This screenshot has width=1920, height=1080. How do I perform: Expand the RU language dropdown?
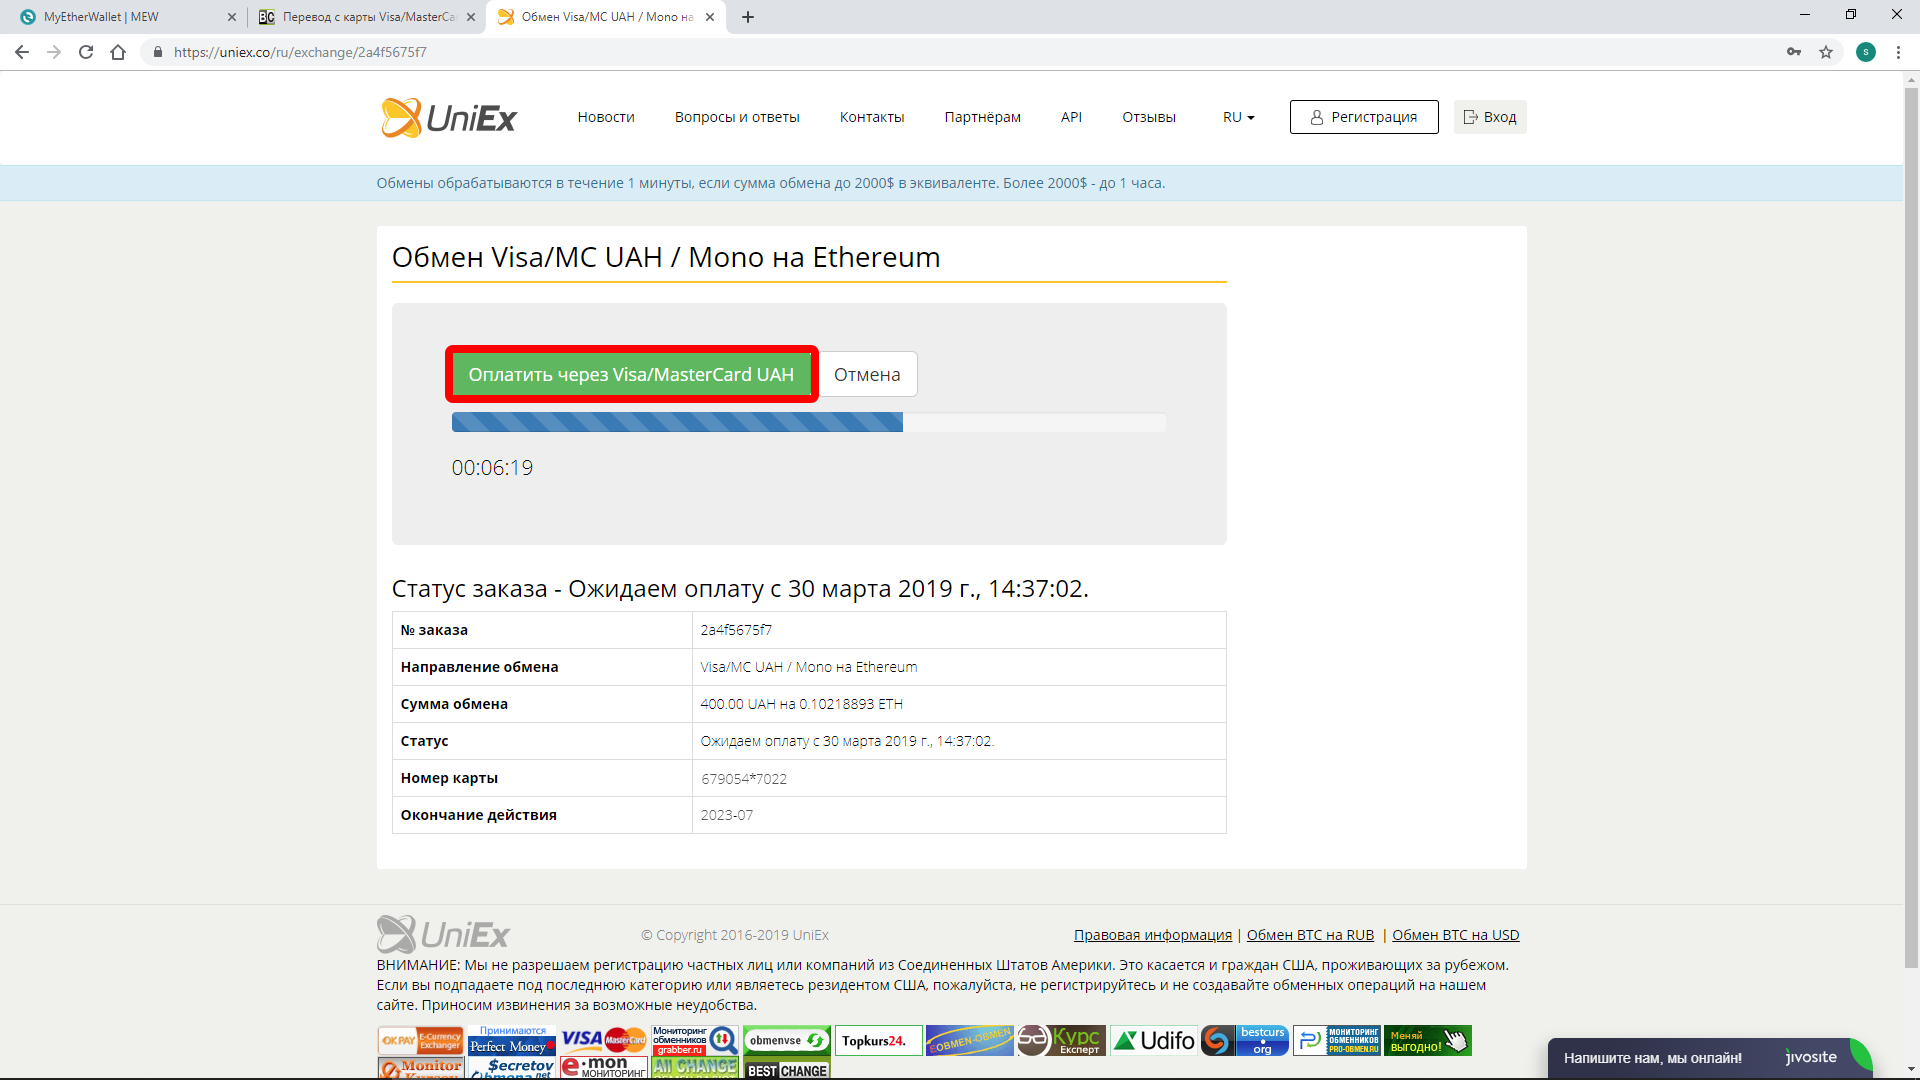(x=1238, y=117)
